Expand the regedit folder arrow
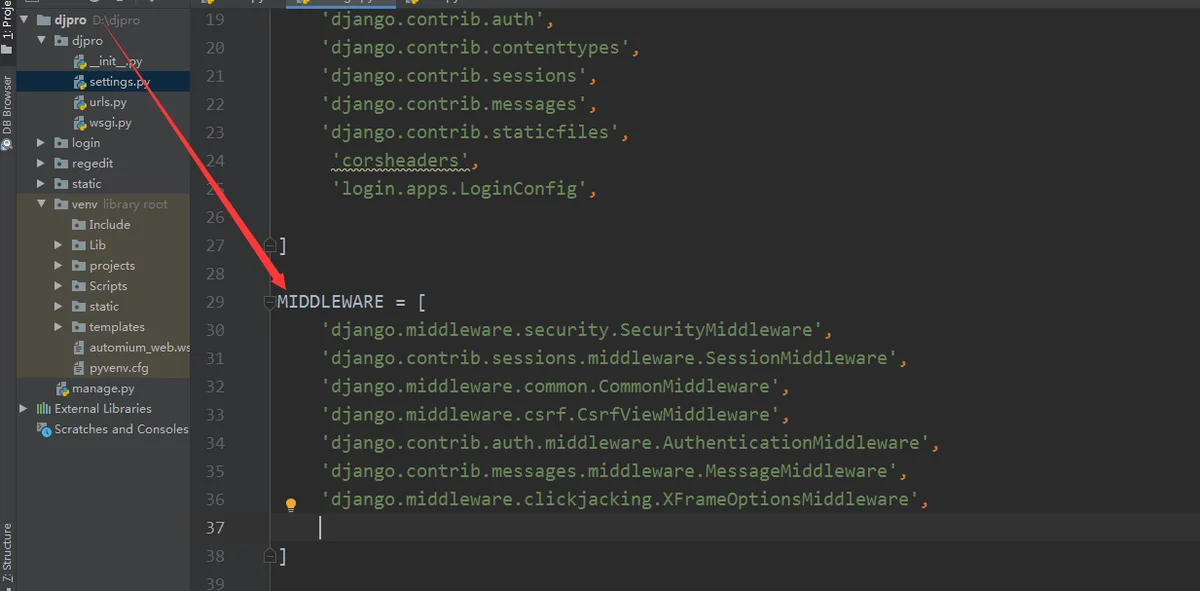 coord(41,164)
